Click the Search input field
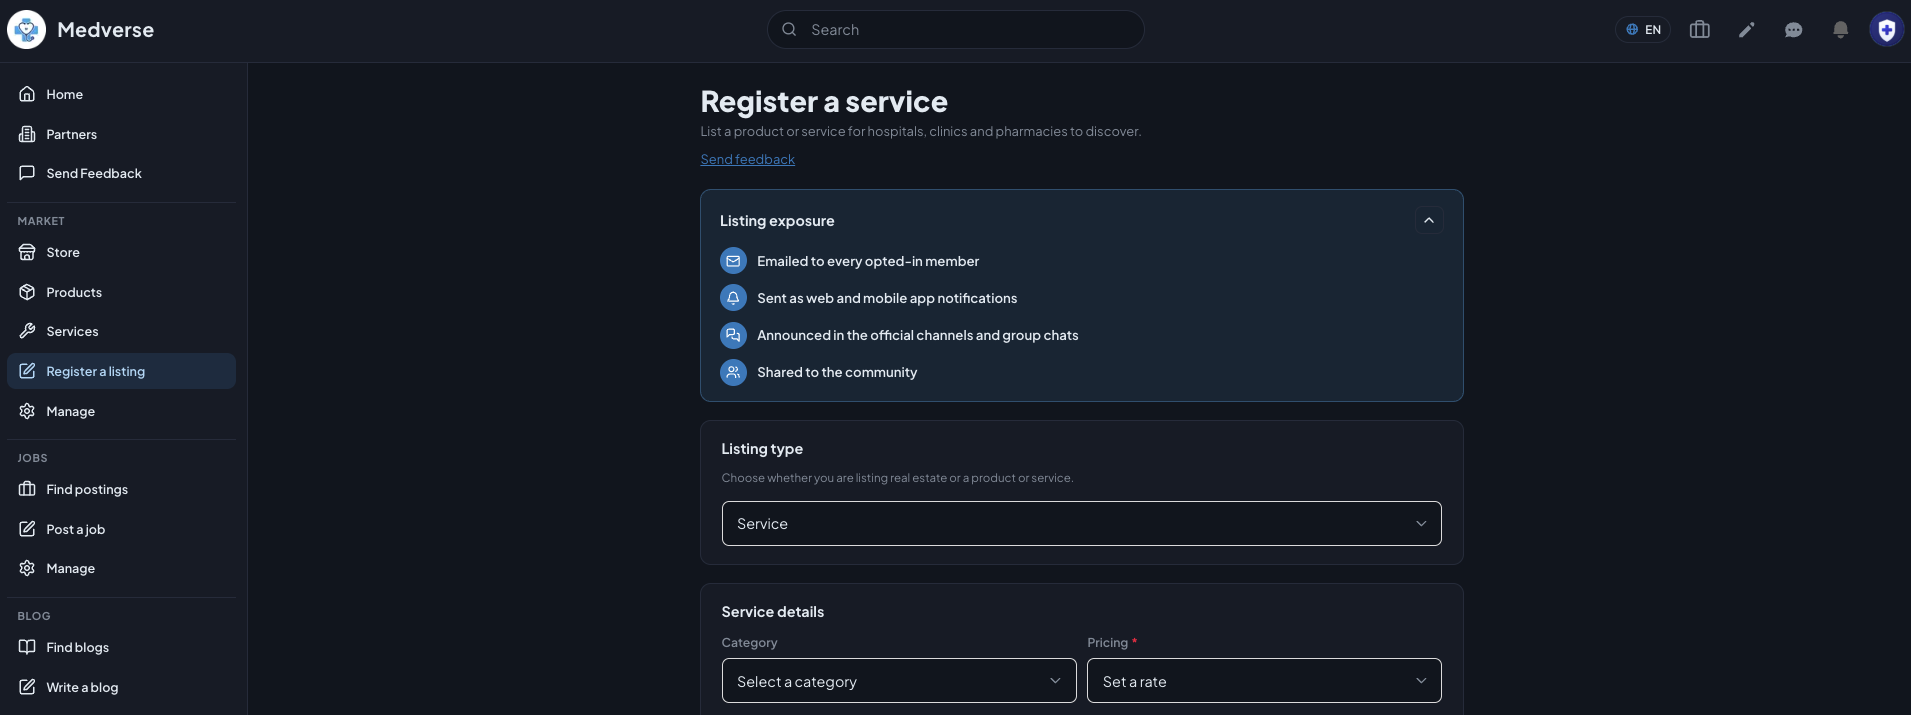1911x715 pixels. click(x=955, y=30)
